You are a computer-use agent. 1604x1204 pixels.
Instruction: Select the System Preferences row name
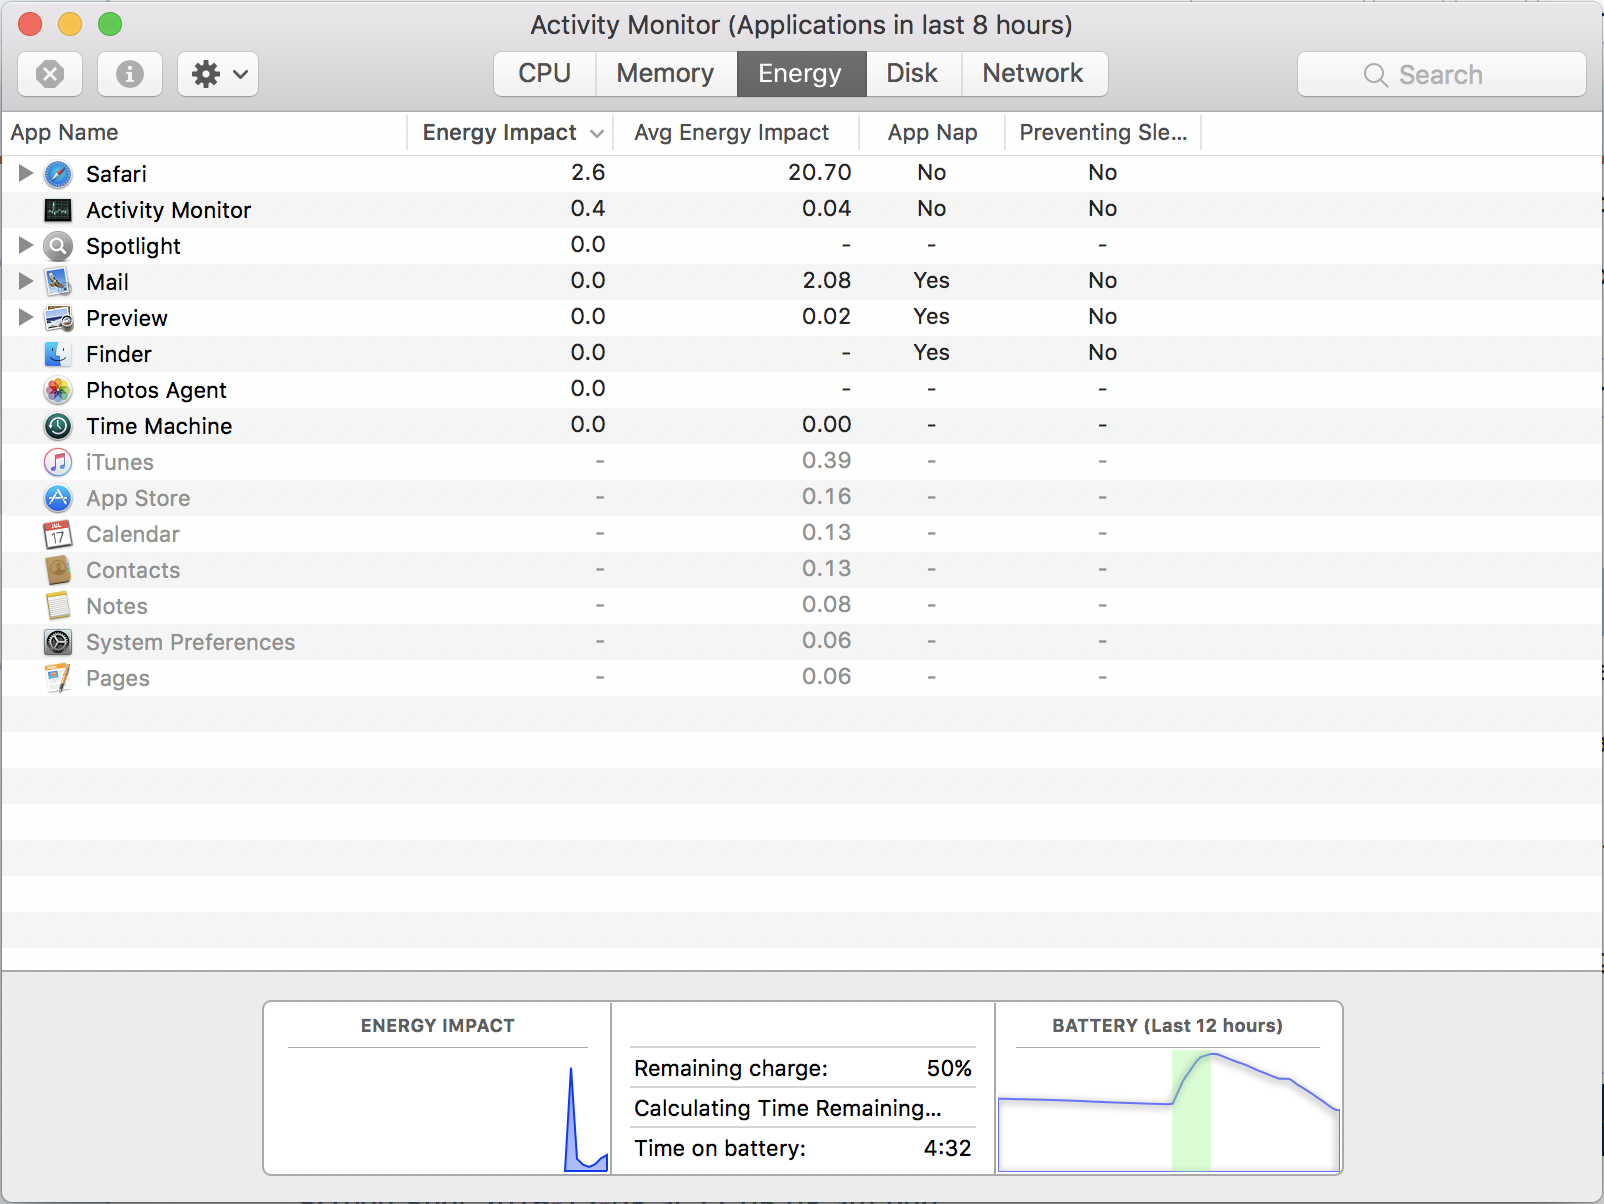pyautogui.click(x=191, y=642)
